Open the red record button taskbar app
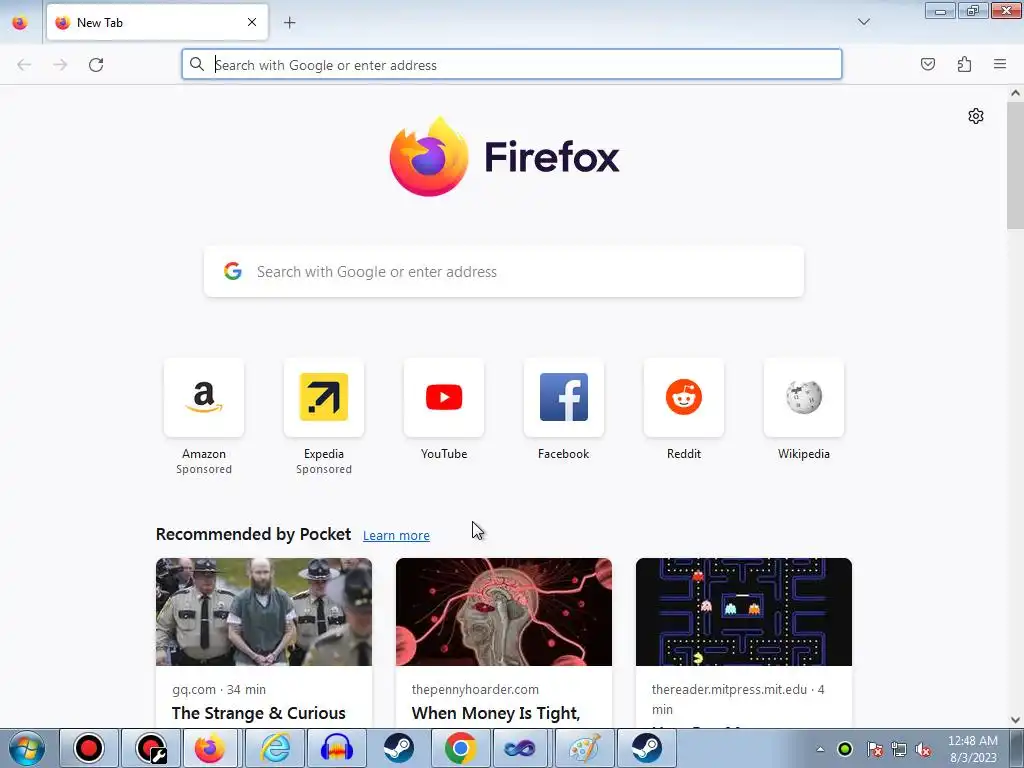This screenshot has height=768, width=1024. click(89, 748)
